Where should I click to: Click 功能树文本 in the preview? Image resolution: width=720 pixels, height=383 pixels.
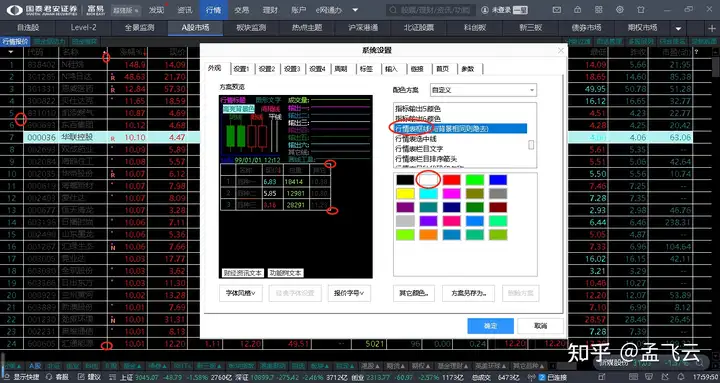point(286,273)
